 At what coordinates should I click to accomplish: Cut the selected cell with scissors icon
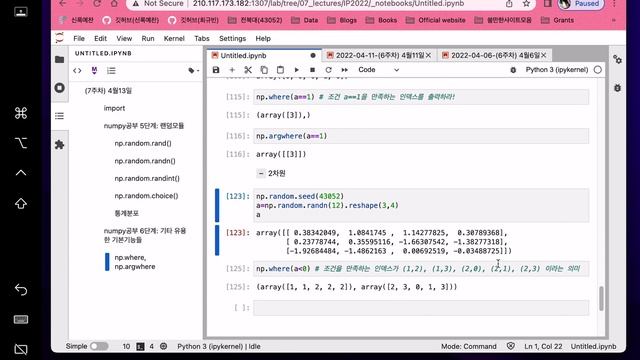(248, 70)
